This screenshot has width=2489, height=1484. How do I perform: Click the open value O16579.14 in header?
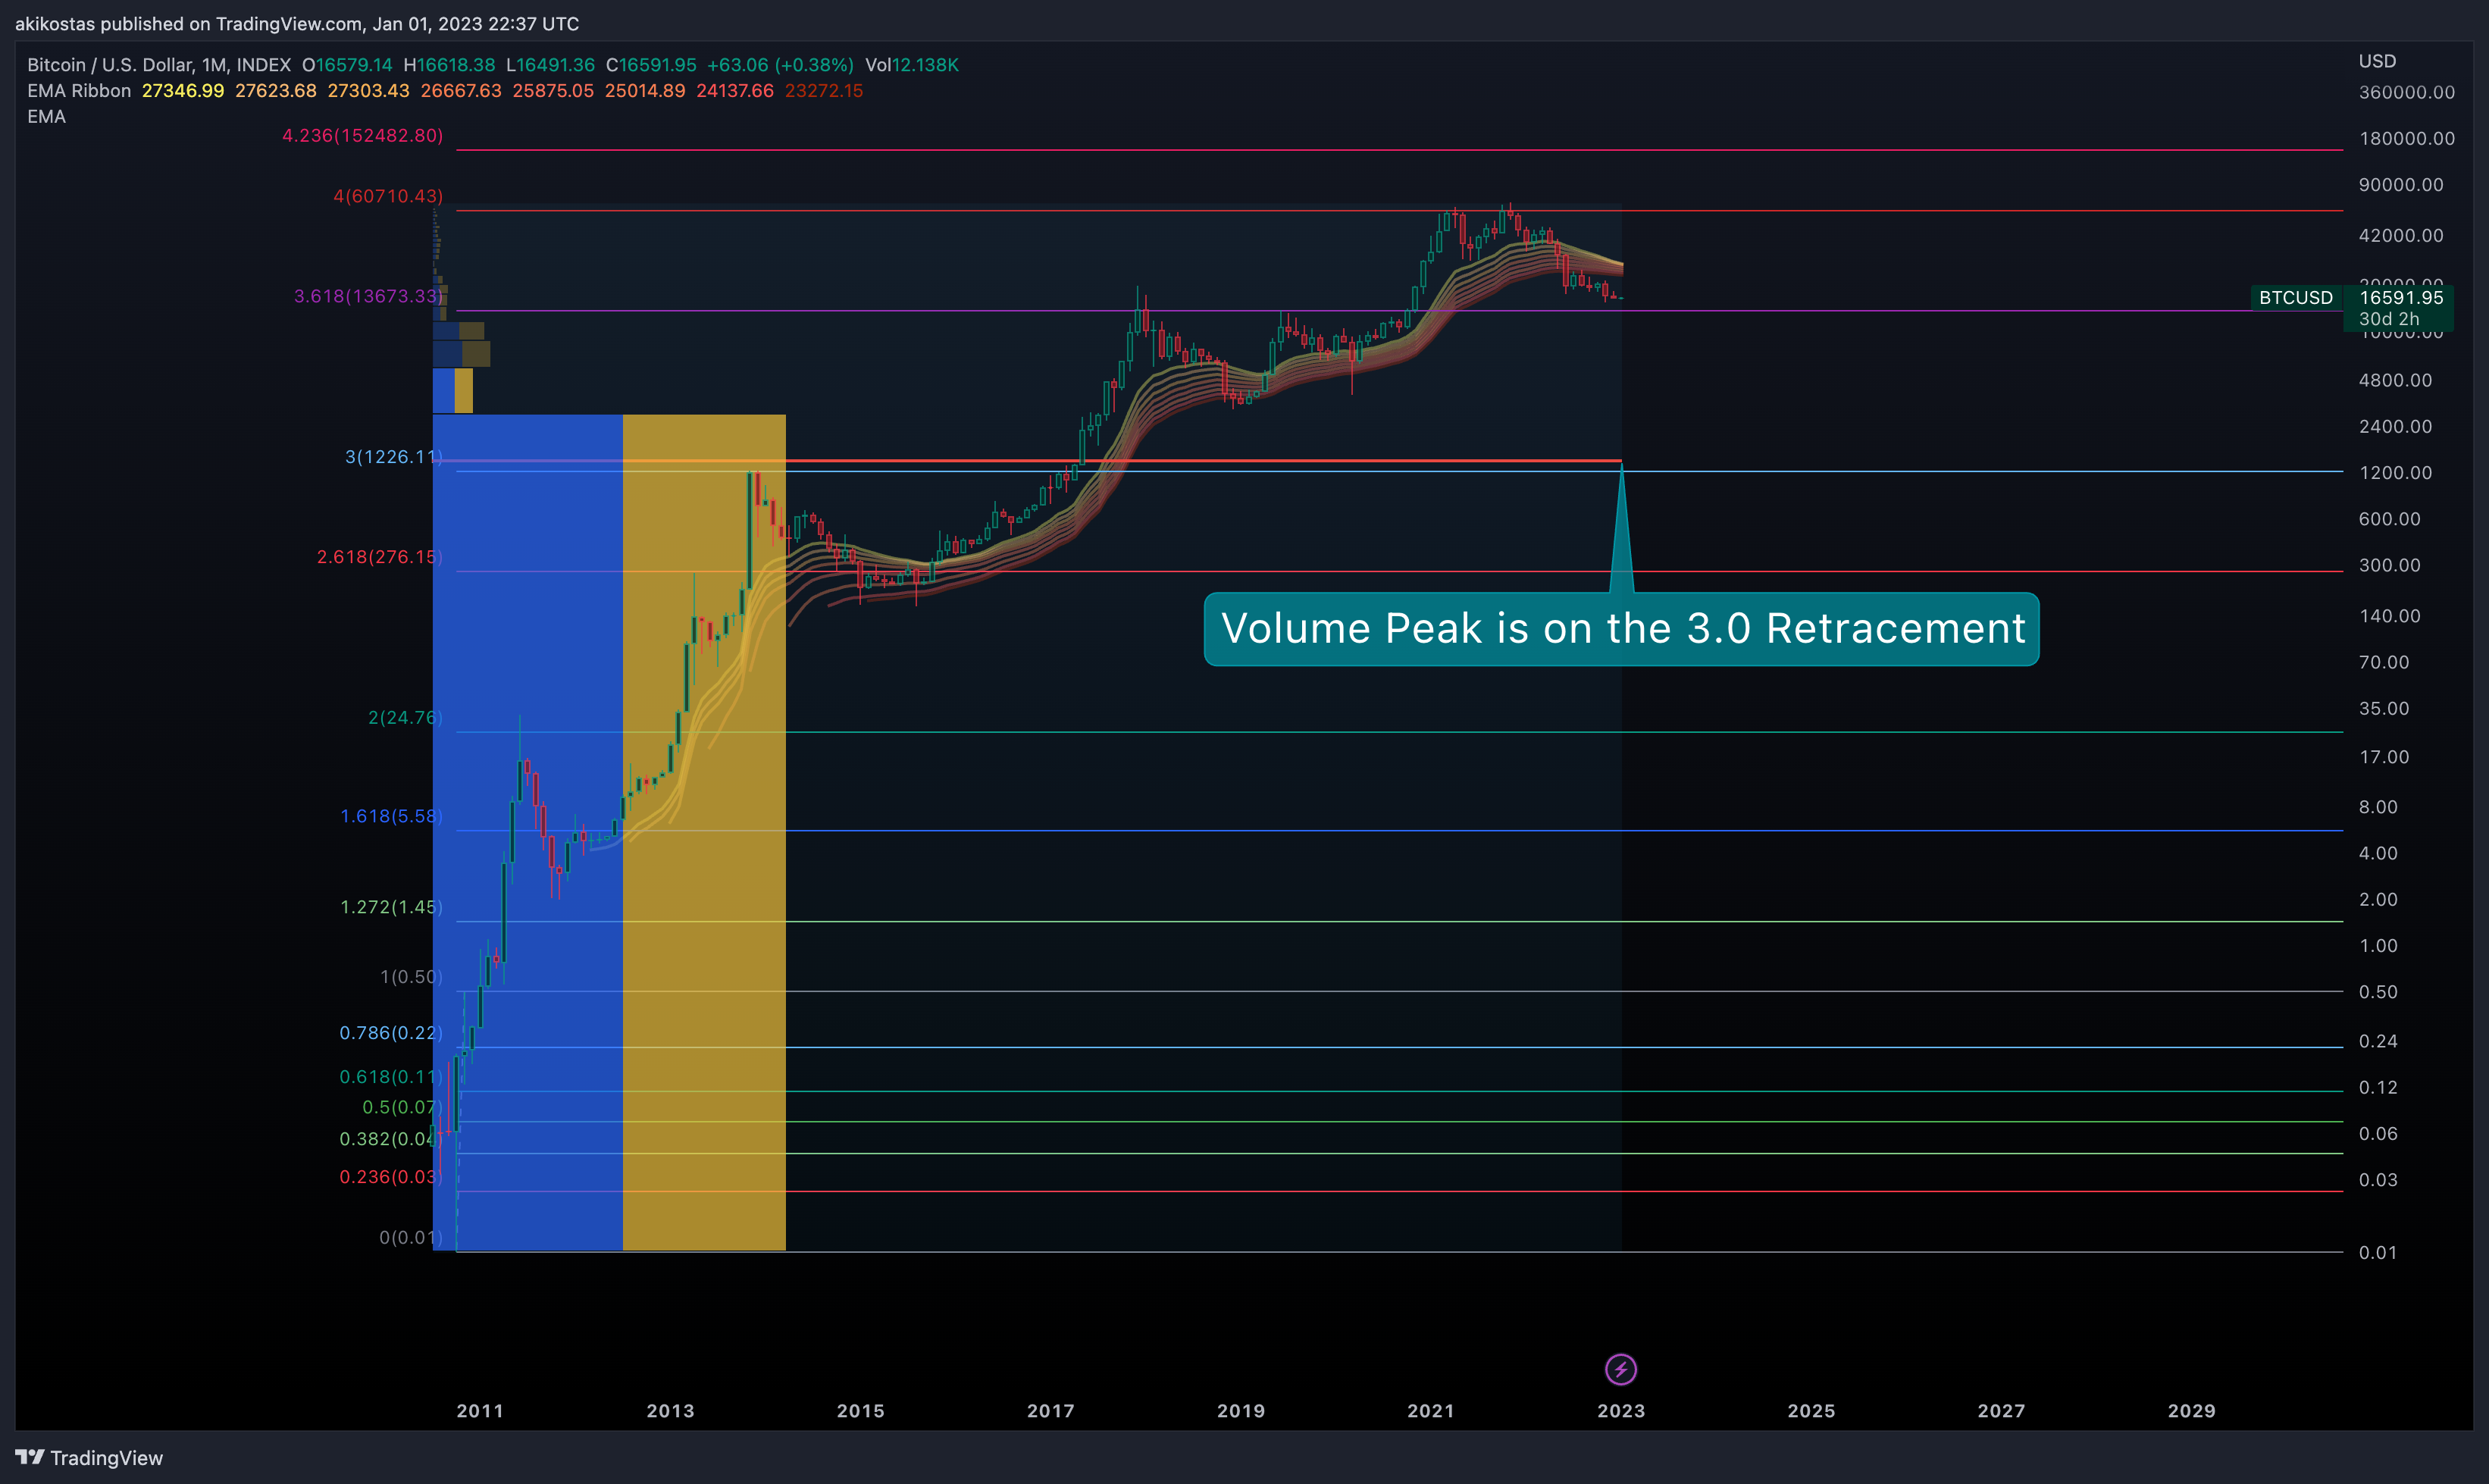coord(347,65)
